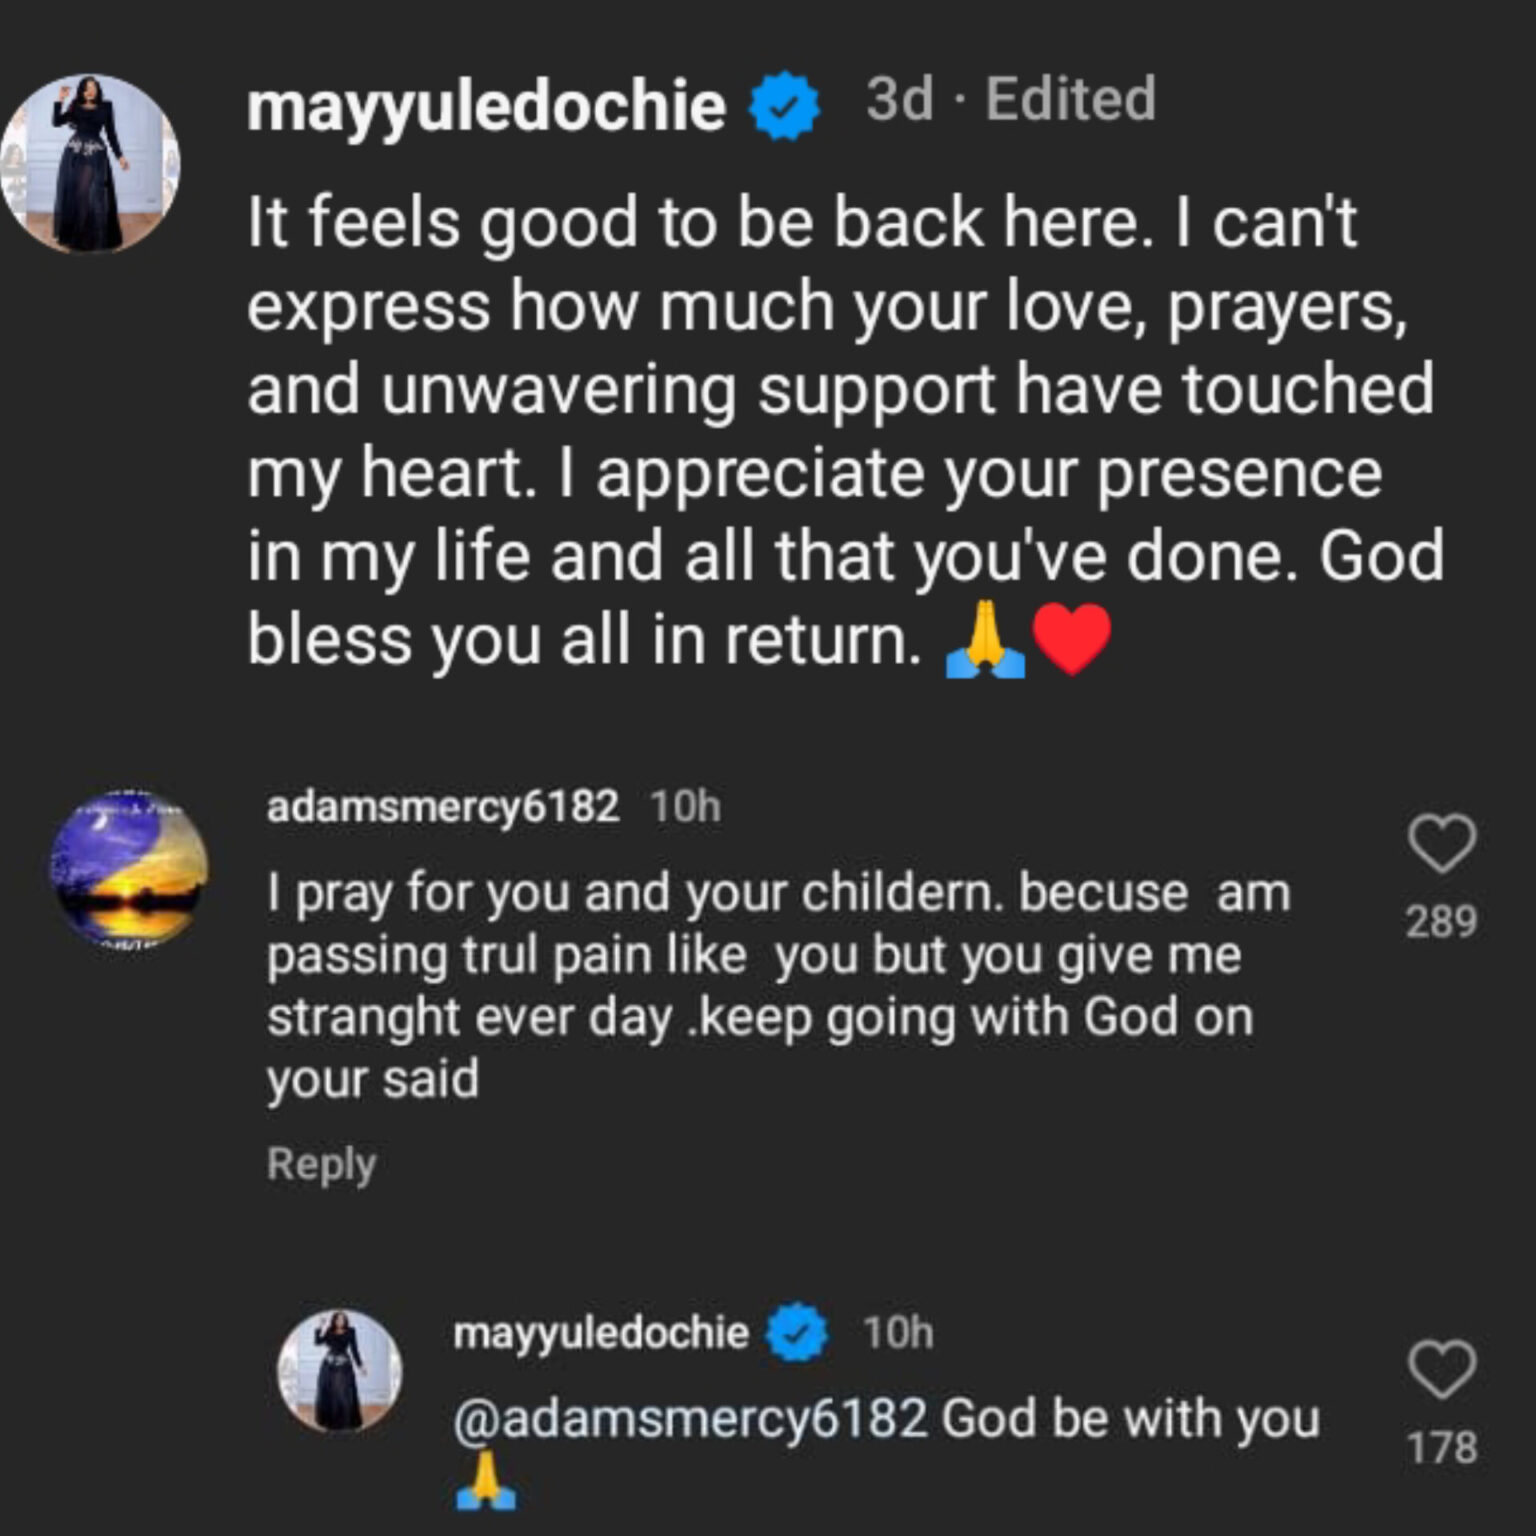This screenshot has width=1536, height=1536.
Task: Click the 10h timestamp beside adamsmercy6182
Action: click(x=685, y=806)
